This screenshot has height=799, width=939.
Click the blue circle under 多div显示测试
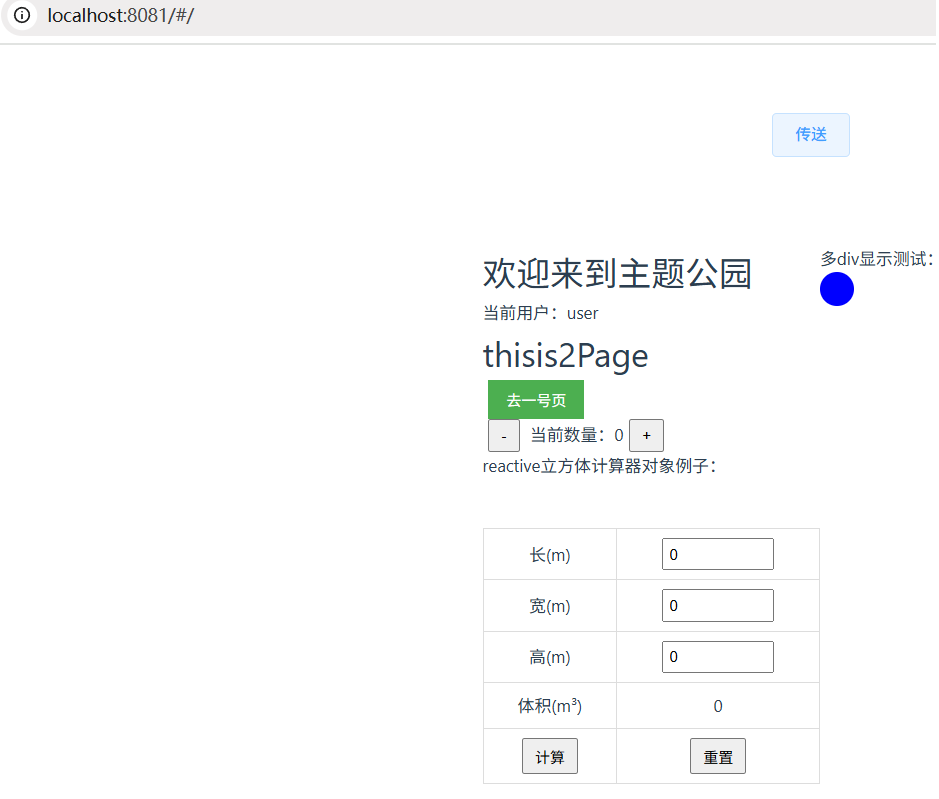(x=837, y=289)
